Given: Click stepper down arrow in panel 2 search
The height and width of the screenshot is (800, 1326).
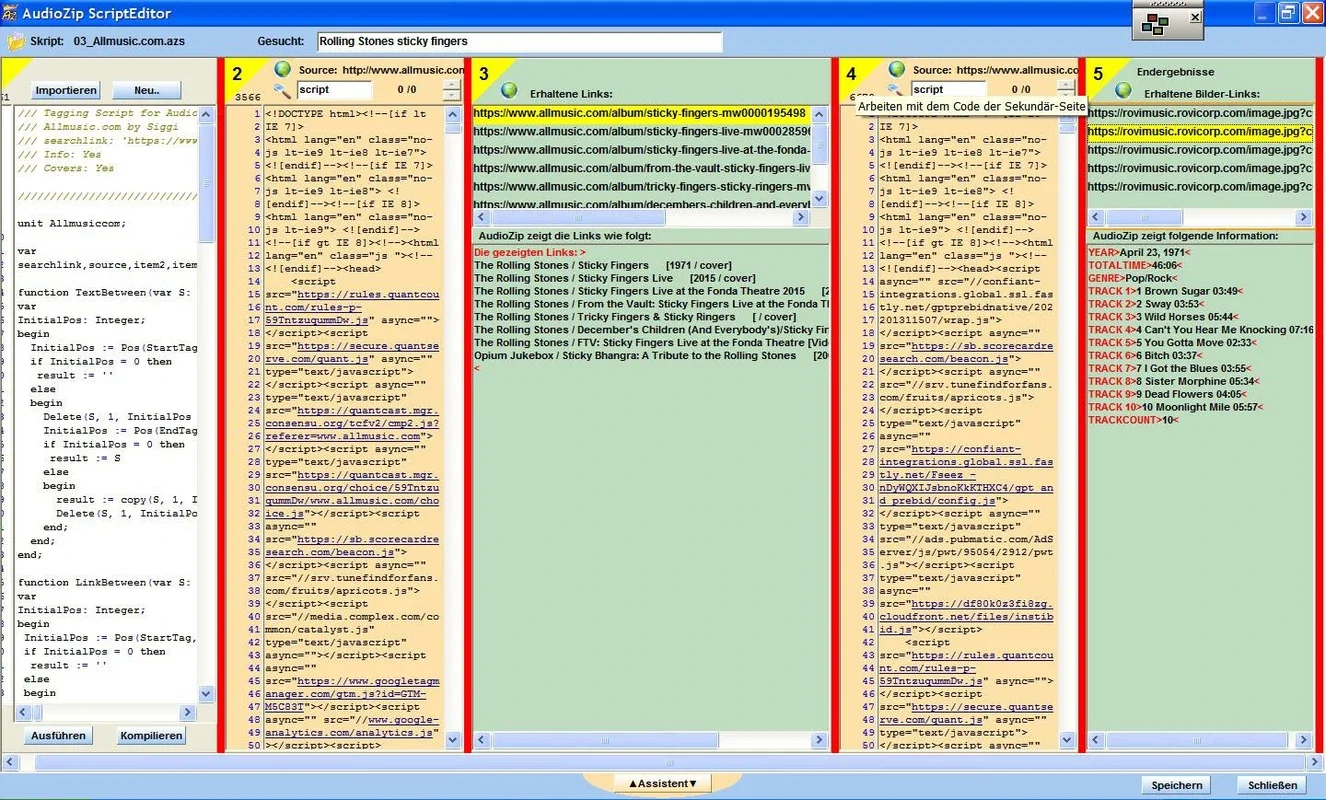Looking at the screenshot, I should [452, 95].
